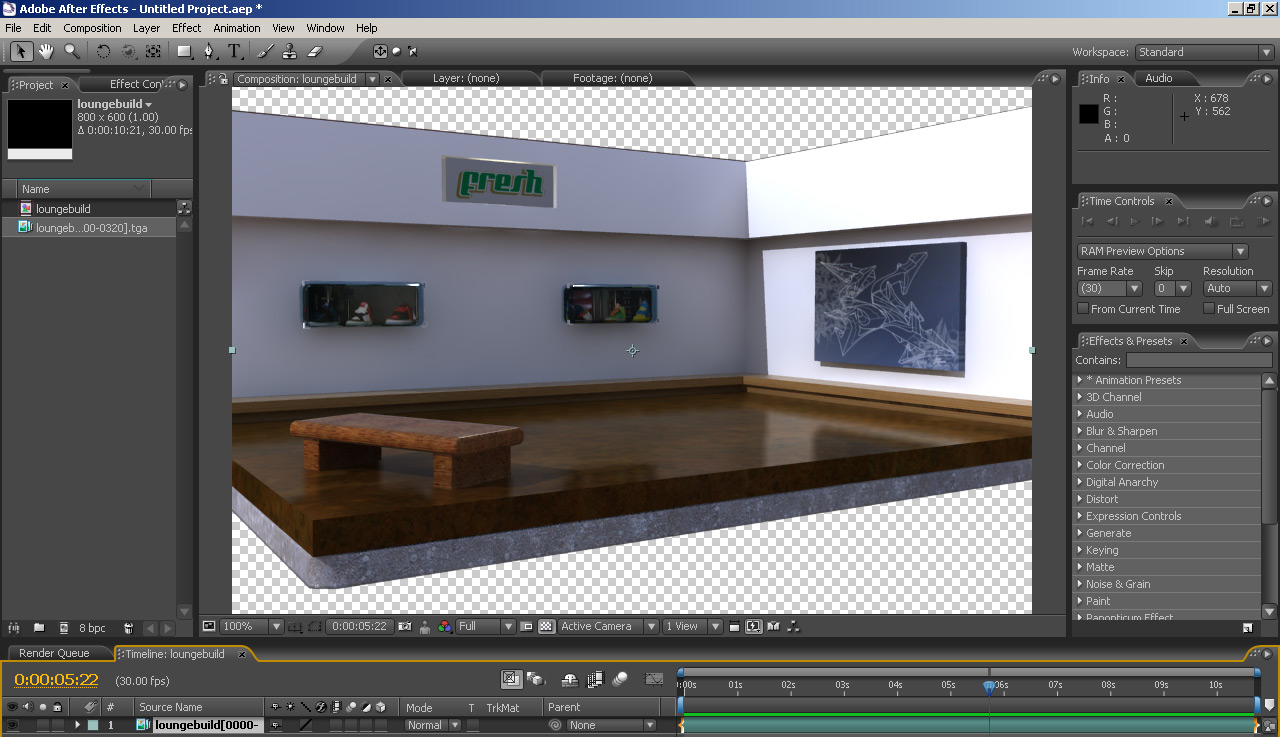Hide the loungebuild layer using its eye toggle
Viewport: 1280px width, 737px height.
12,725
